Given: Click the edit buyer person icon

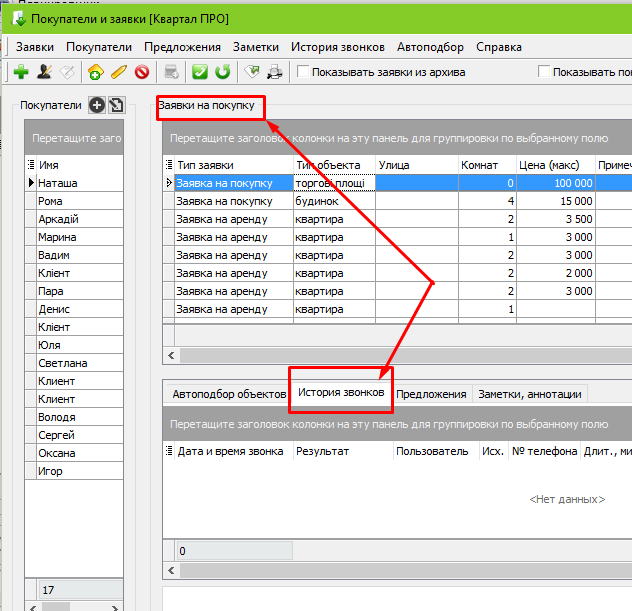Looking at the screenshot, I should click(x=44, y=72).
